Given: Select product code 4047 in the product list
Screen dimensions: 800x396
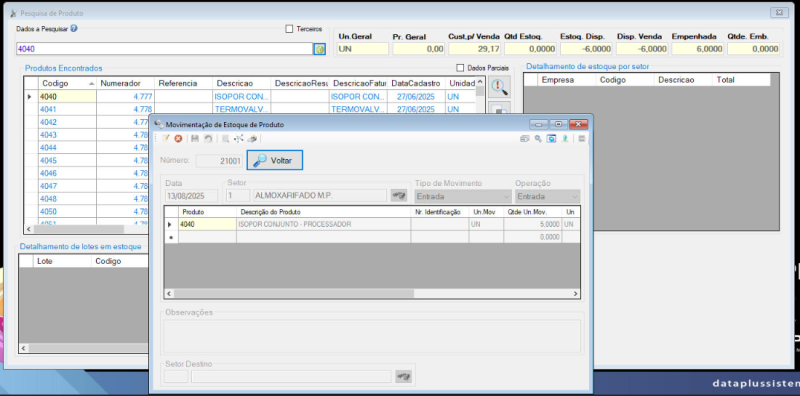Looking at the screenshot, I should [x=67, y=186].
